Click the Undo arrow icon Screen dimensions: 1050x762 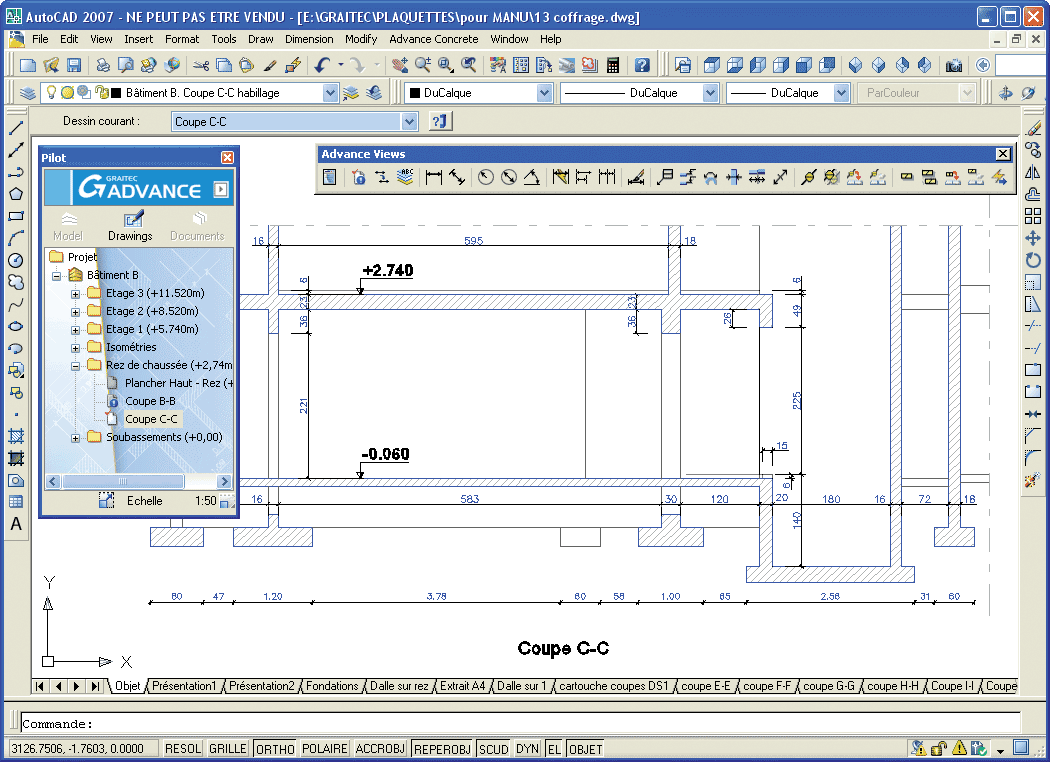(322, 65)
